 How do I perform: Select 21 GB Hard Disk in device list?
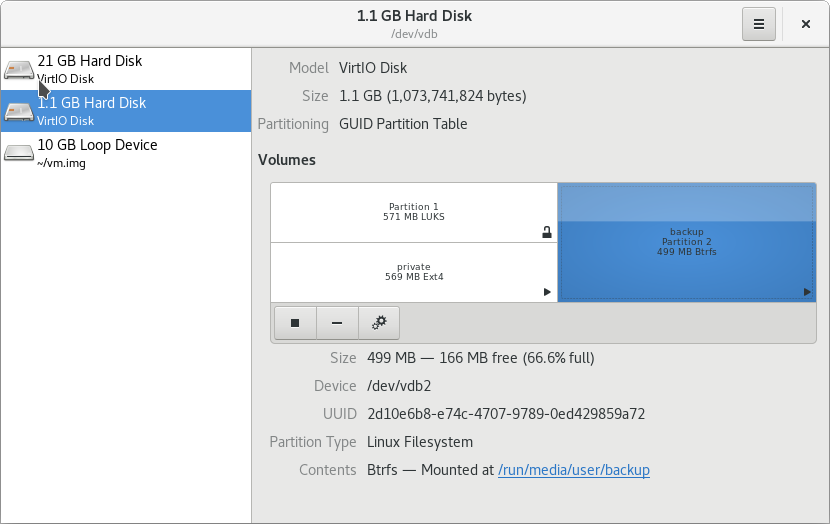pos(126,69)
